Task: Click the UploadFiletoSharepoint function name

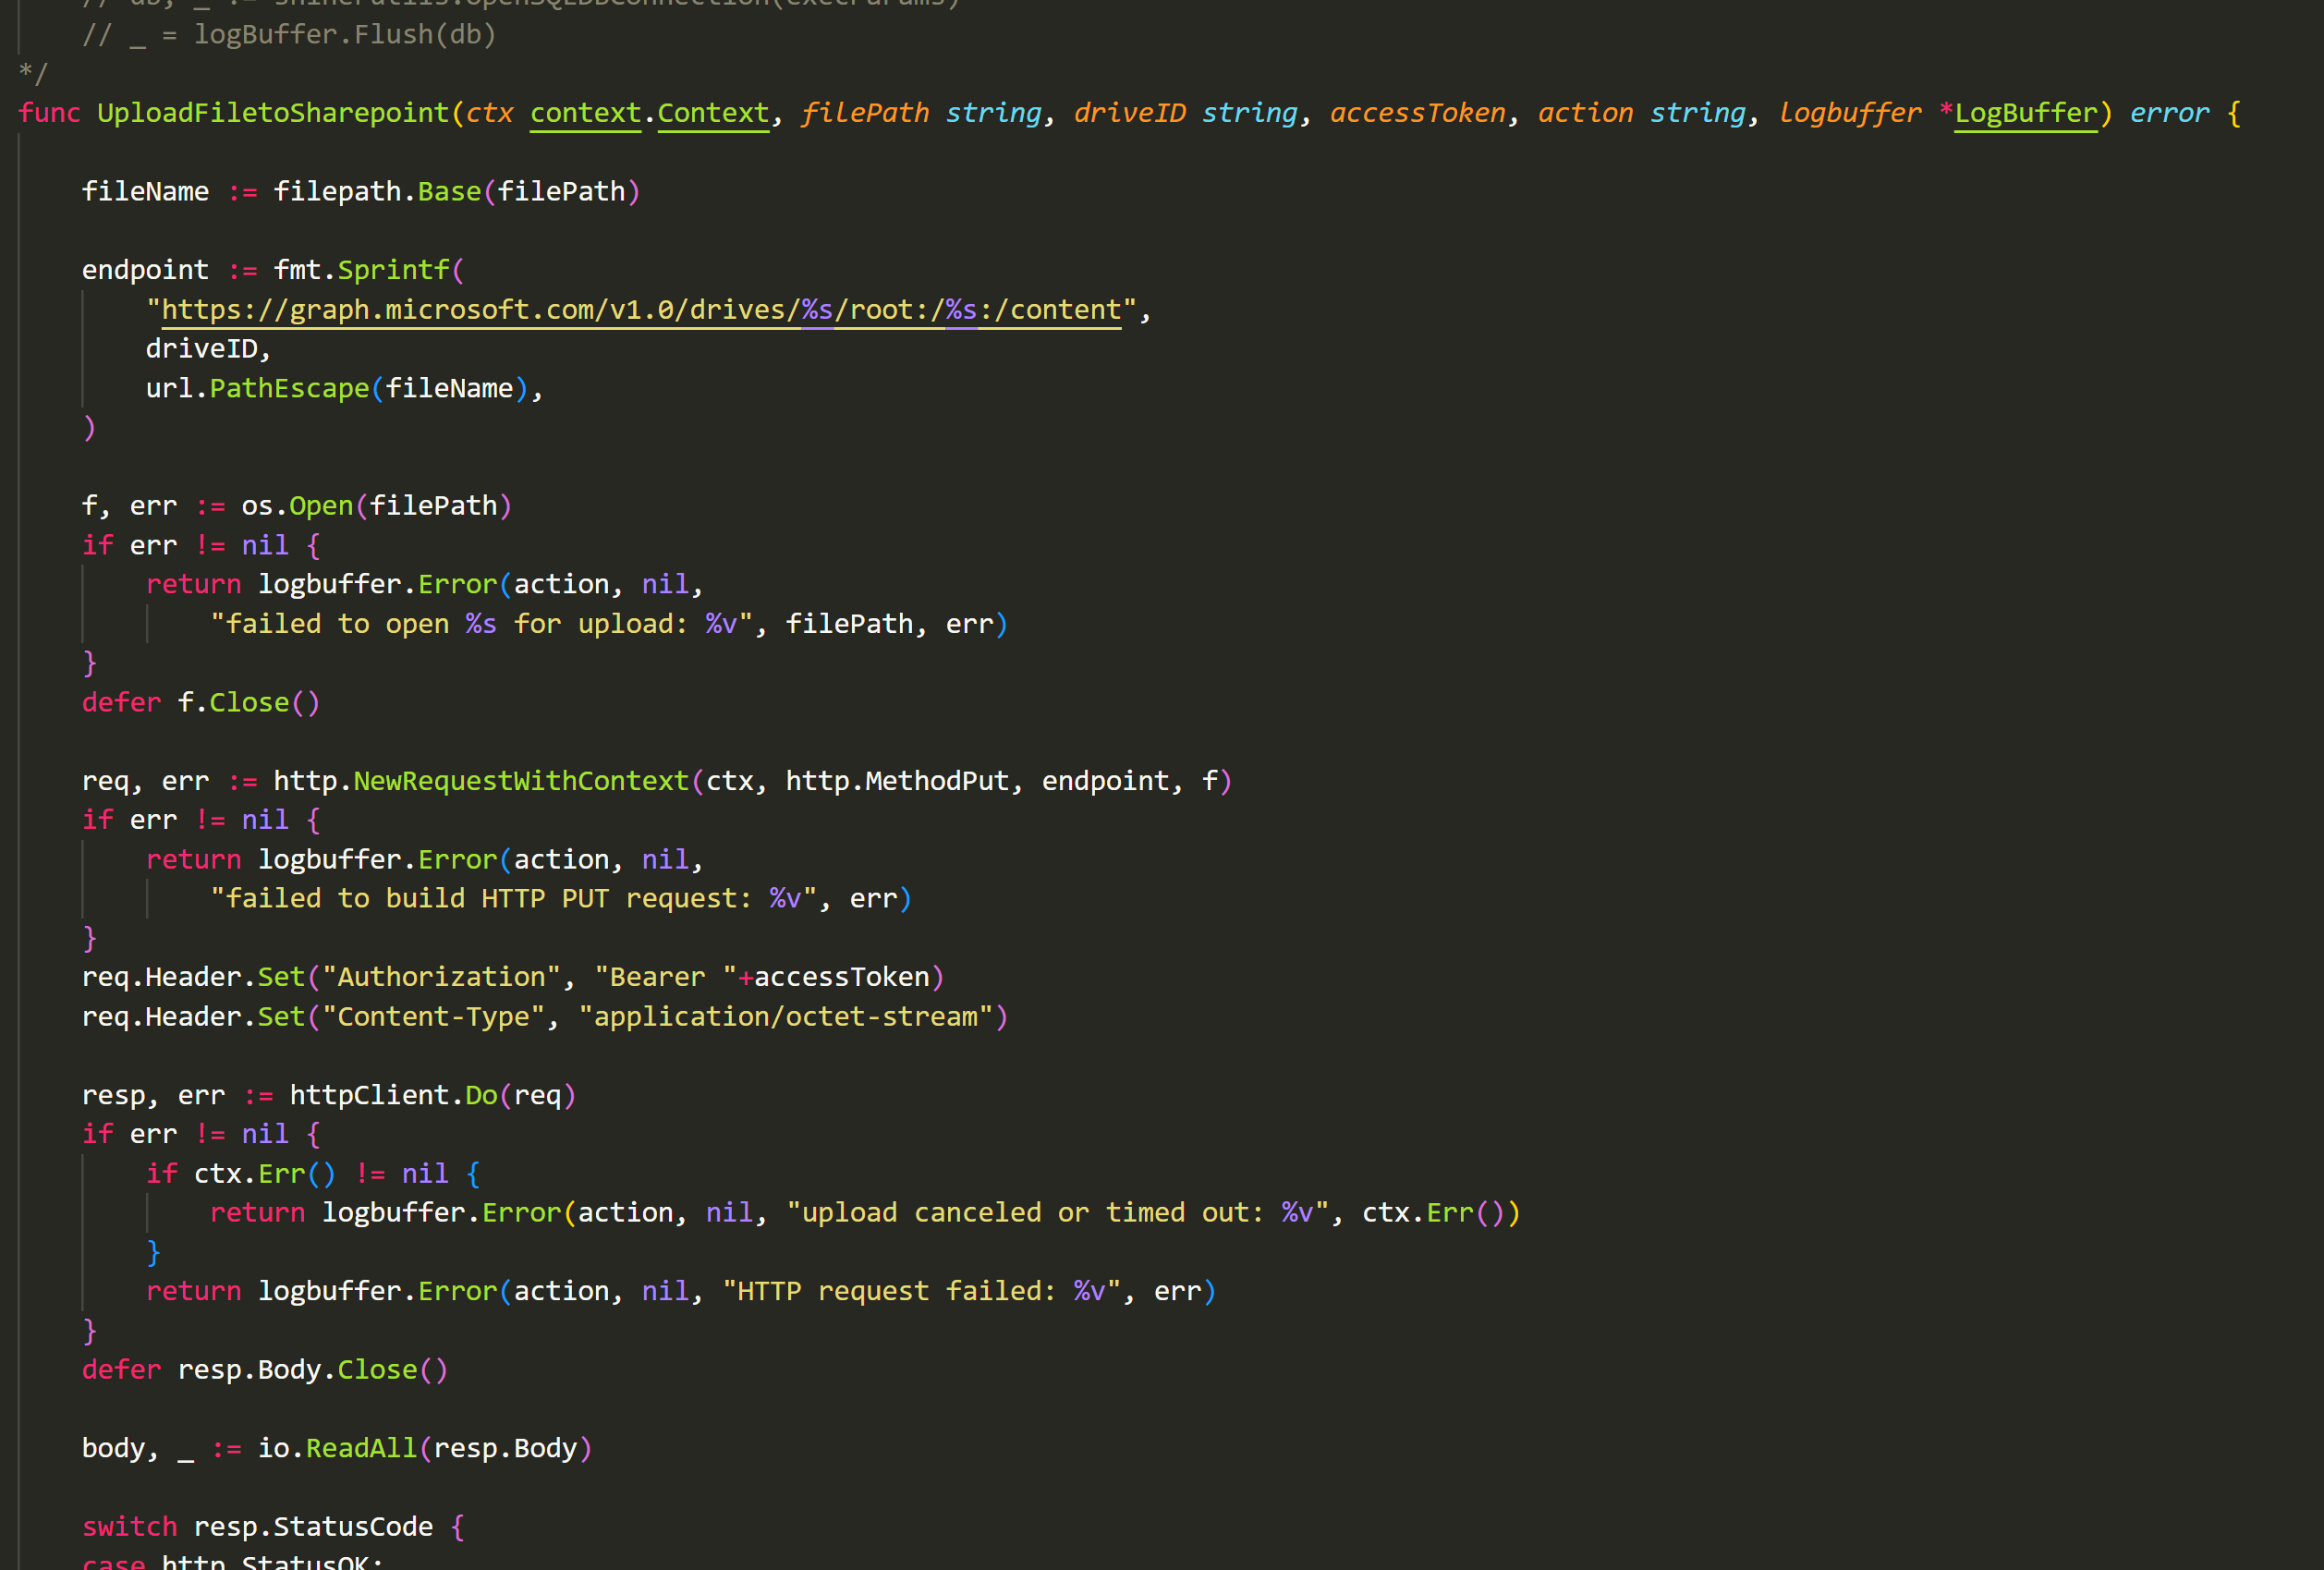Action: (272, 113)
